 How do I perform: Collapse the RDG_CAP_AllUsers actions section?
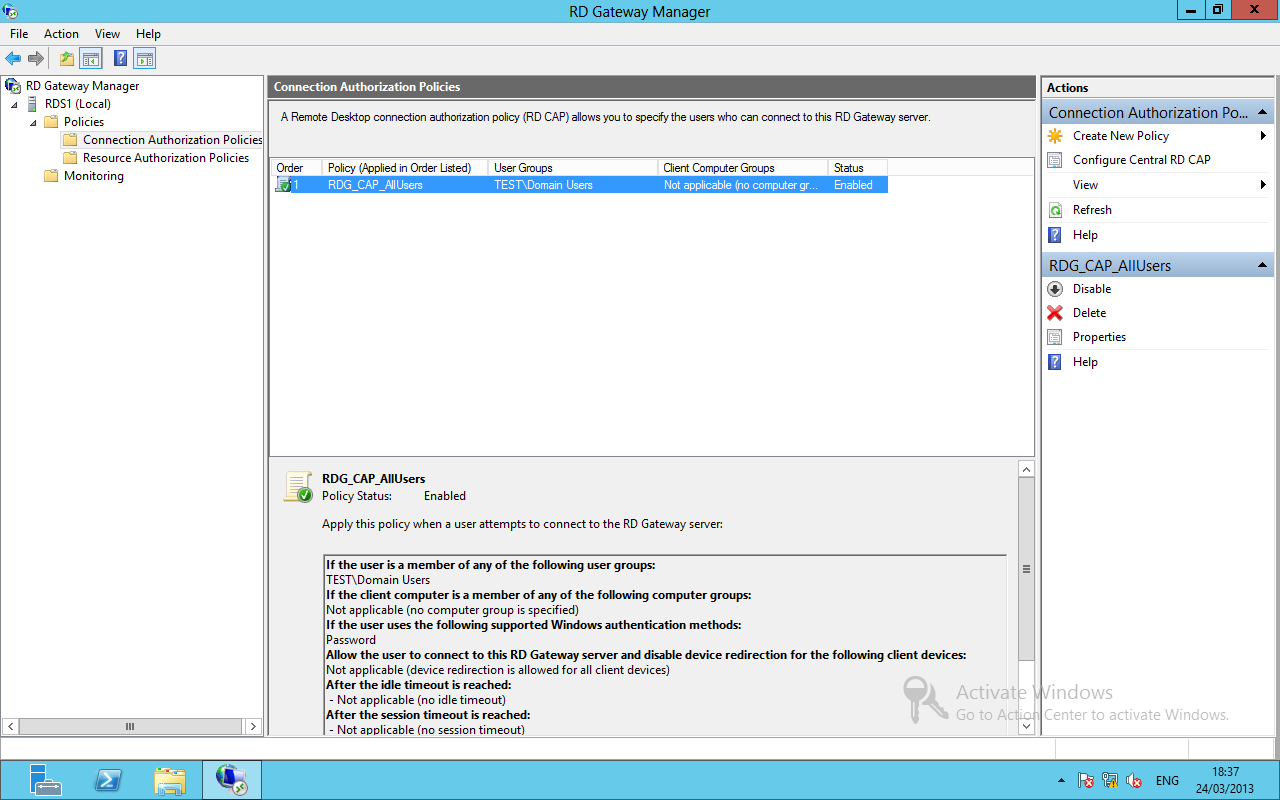(1263, 266)
